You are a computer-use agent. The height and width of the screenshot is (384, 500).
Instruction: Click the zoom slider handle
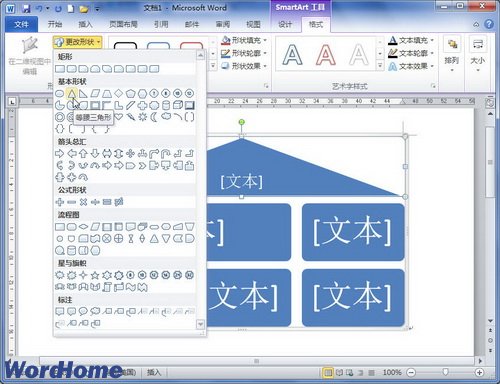445,372
